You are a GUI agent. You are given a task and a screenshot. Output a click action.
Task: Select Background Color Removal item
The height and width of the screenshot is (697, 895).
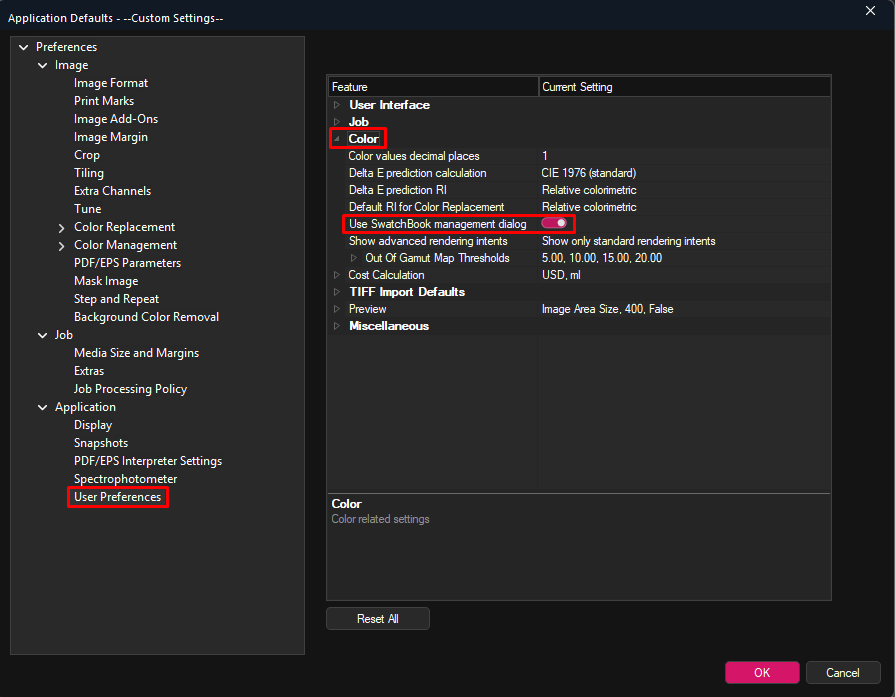[147, 317]
